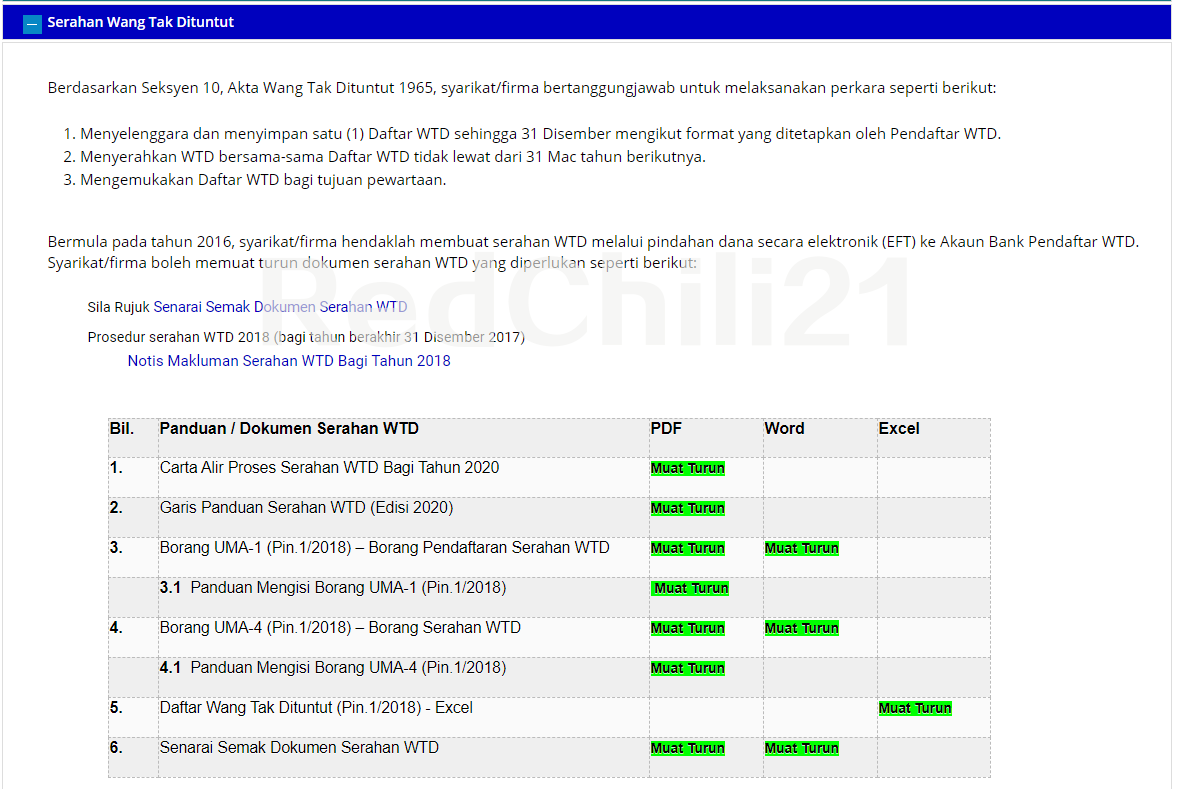Click the Panduan / Dokumen Serahan WTD header
Viewport: 1178px width, 789px height.
[289, 428]
